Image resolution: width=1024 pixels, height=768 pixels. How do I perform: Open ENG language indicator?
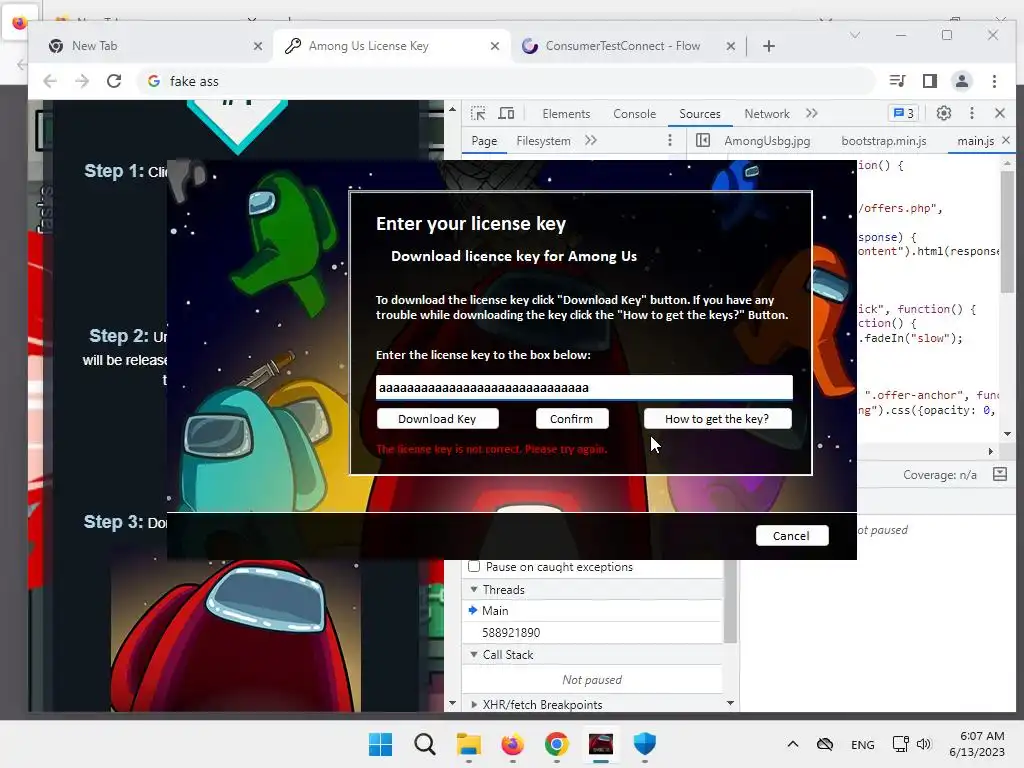tap(863, 744)
